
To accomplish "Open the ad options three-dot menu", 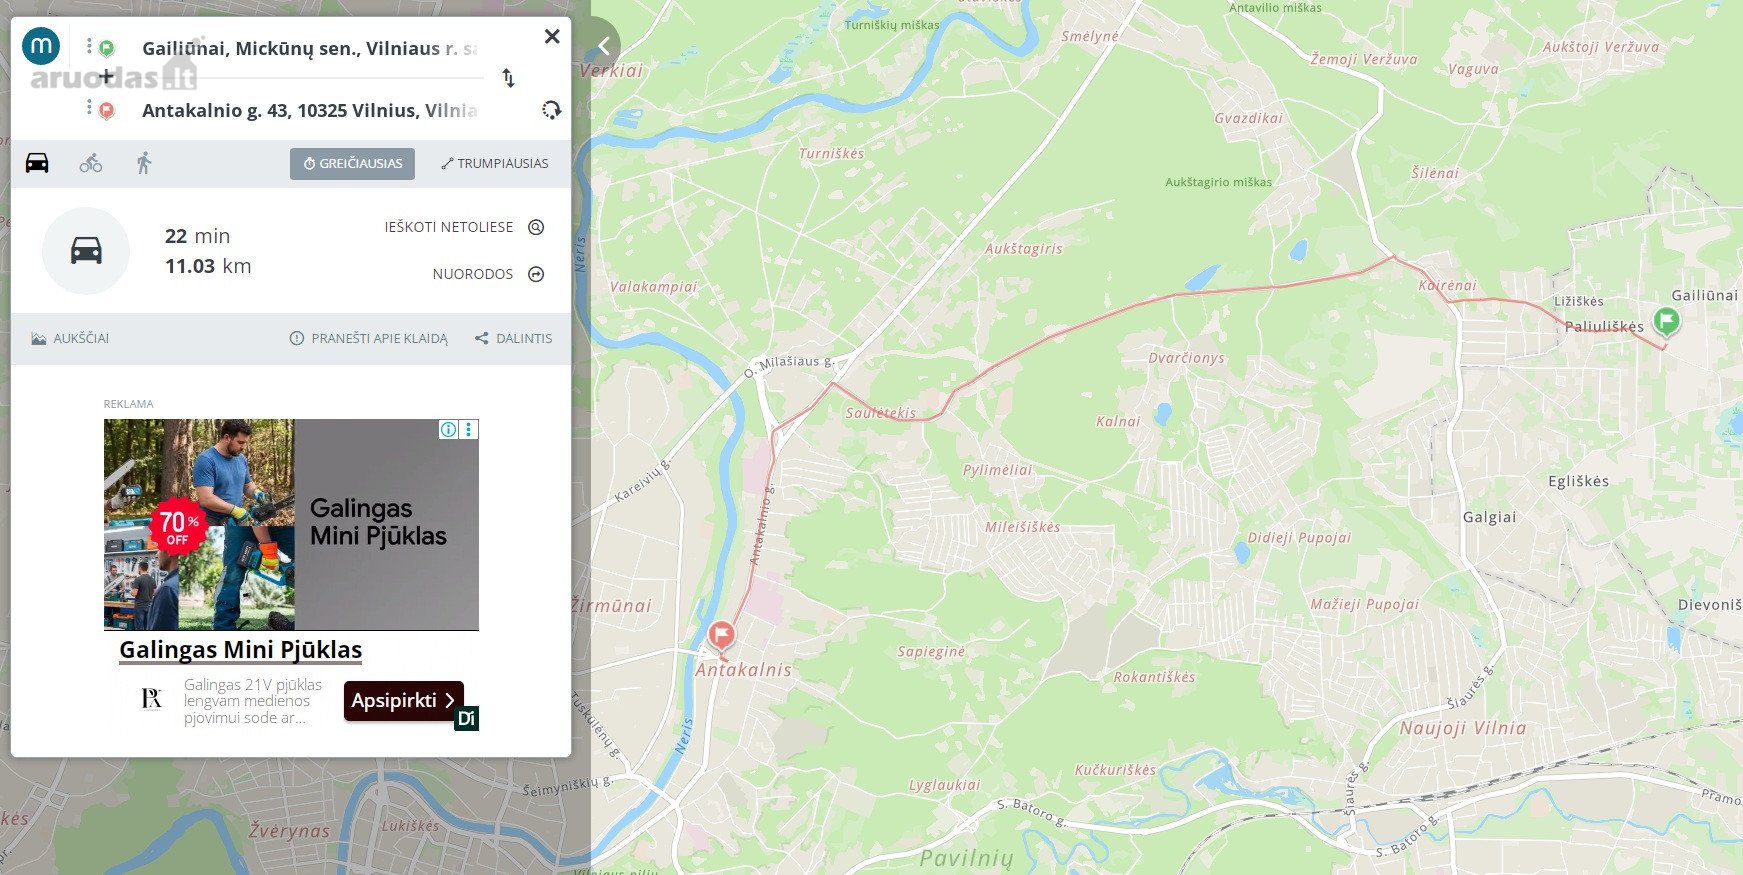I will click(468, 429).
